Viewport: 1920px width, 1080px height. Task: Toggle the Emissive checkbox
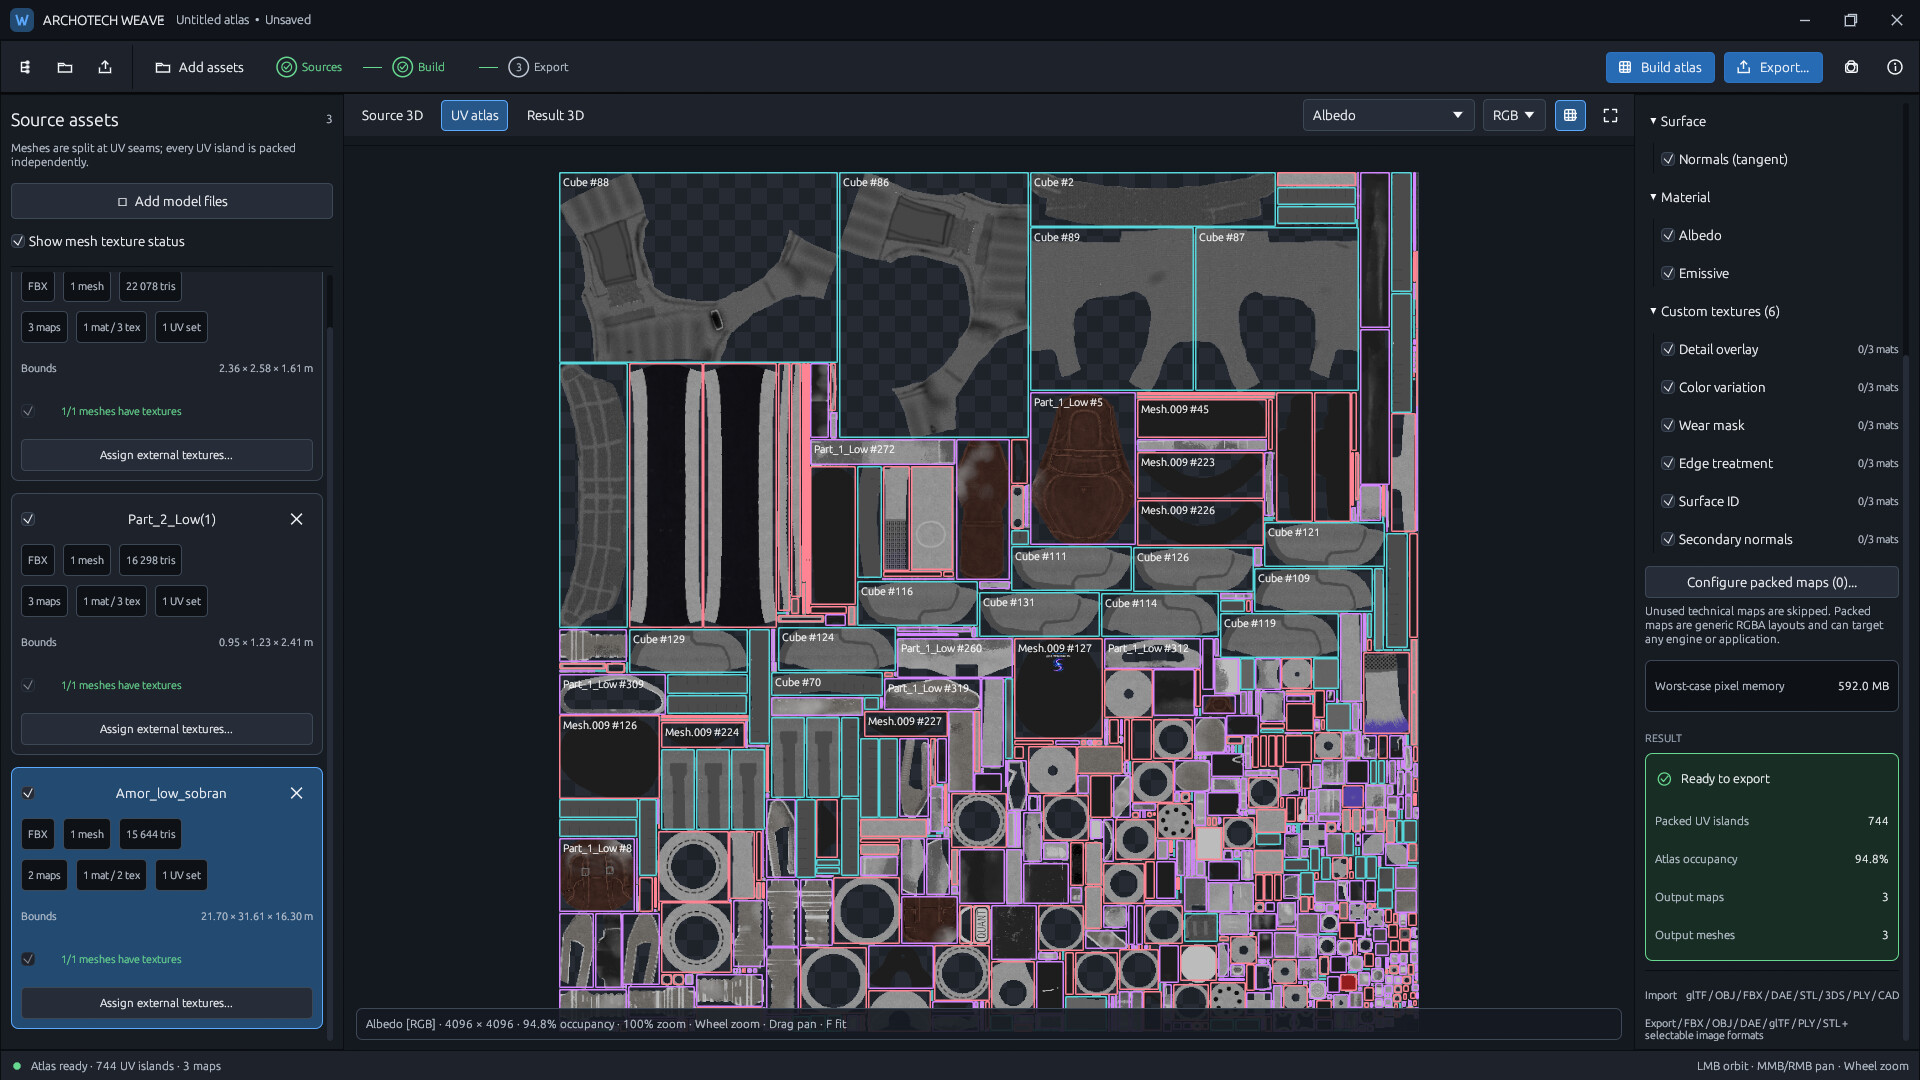pos(1668,273)
